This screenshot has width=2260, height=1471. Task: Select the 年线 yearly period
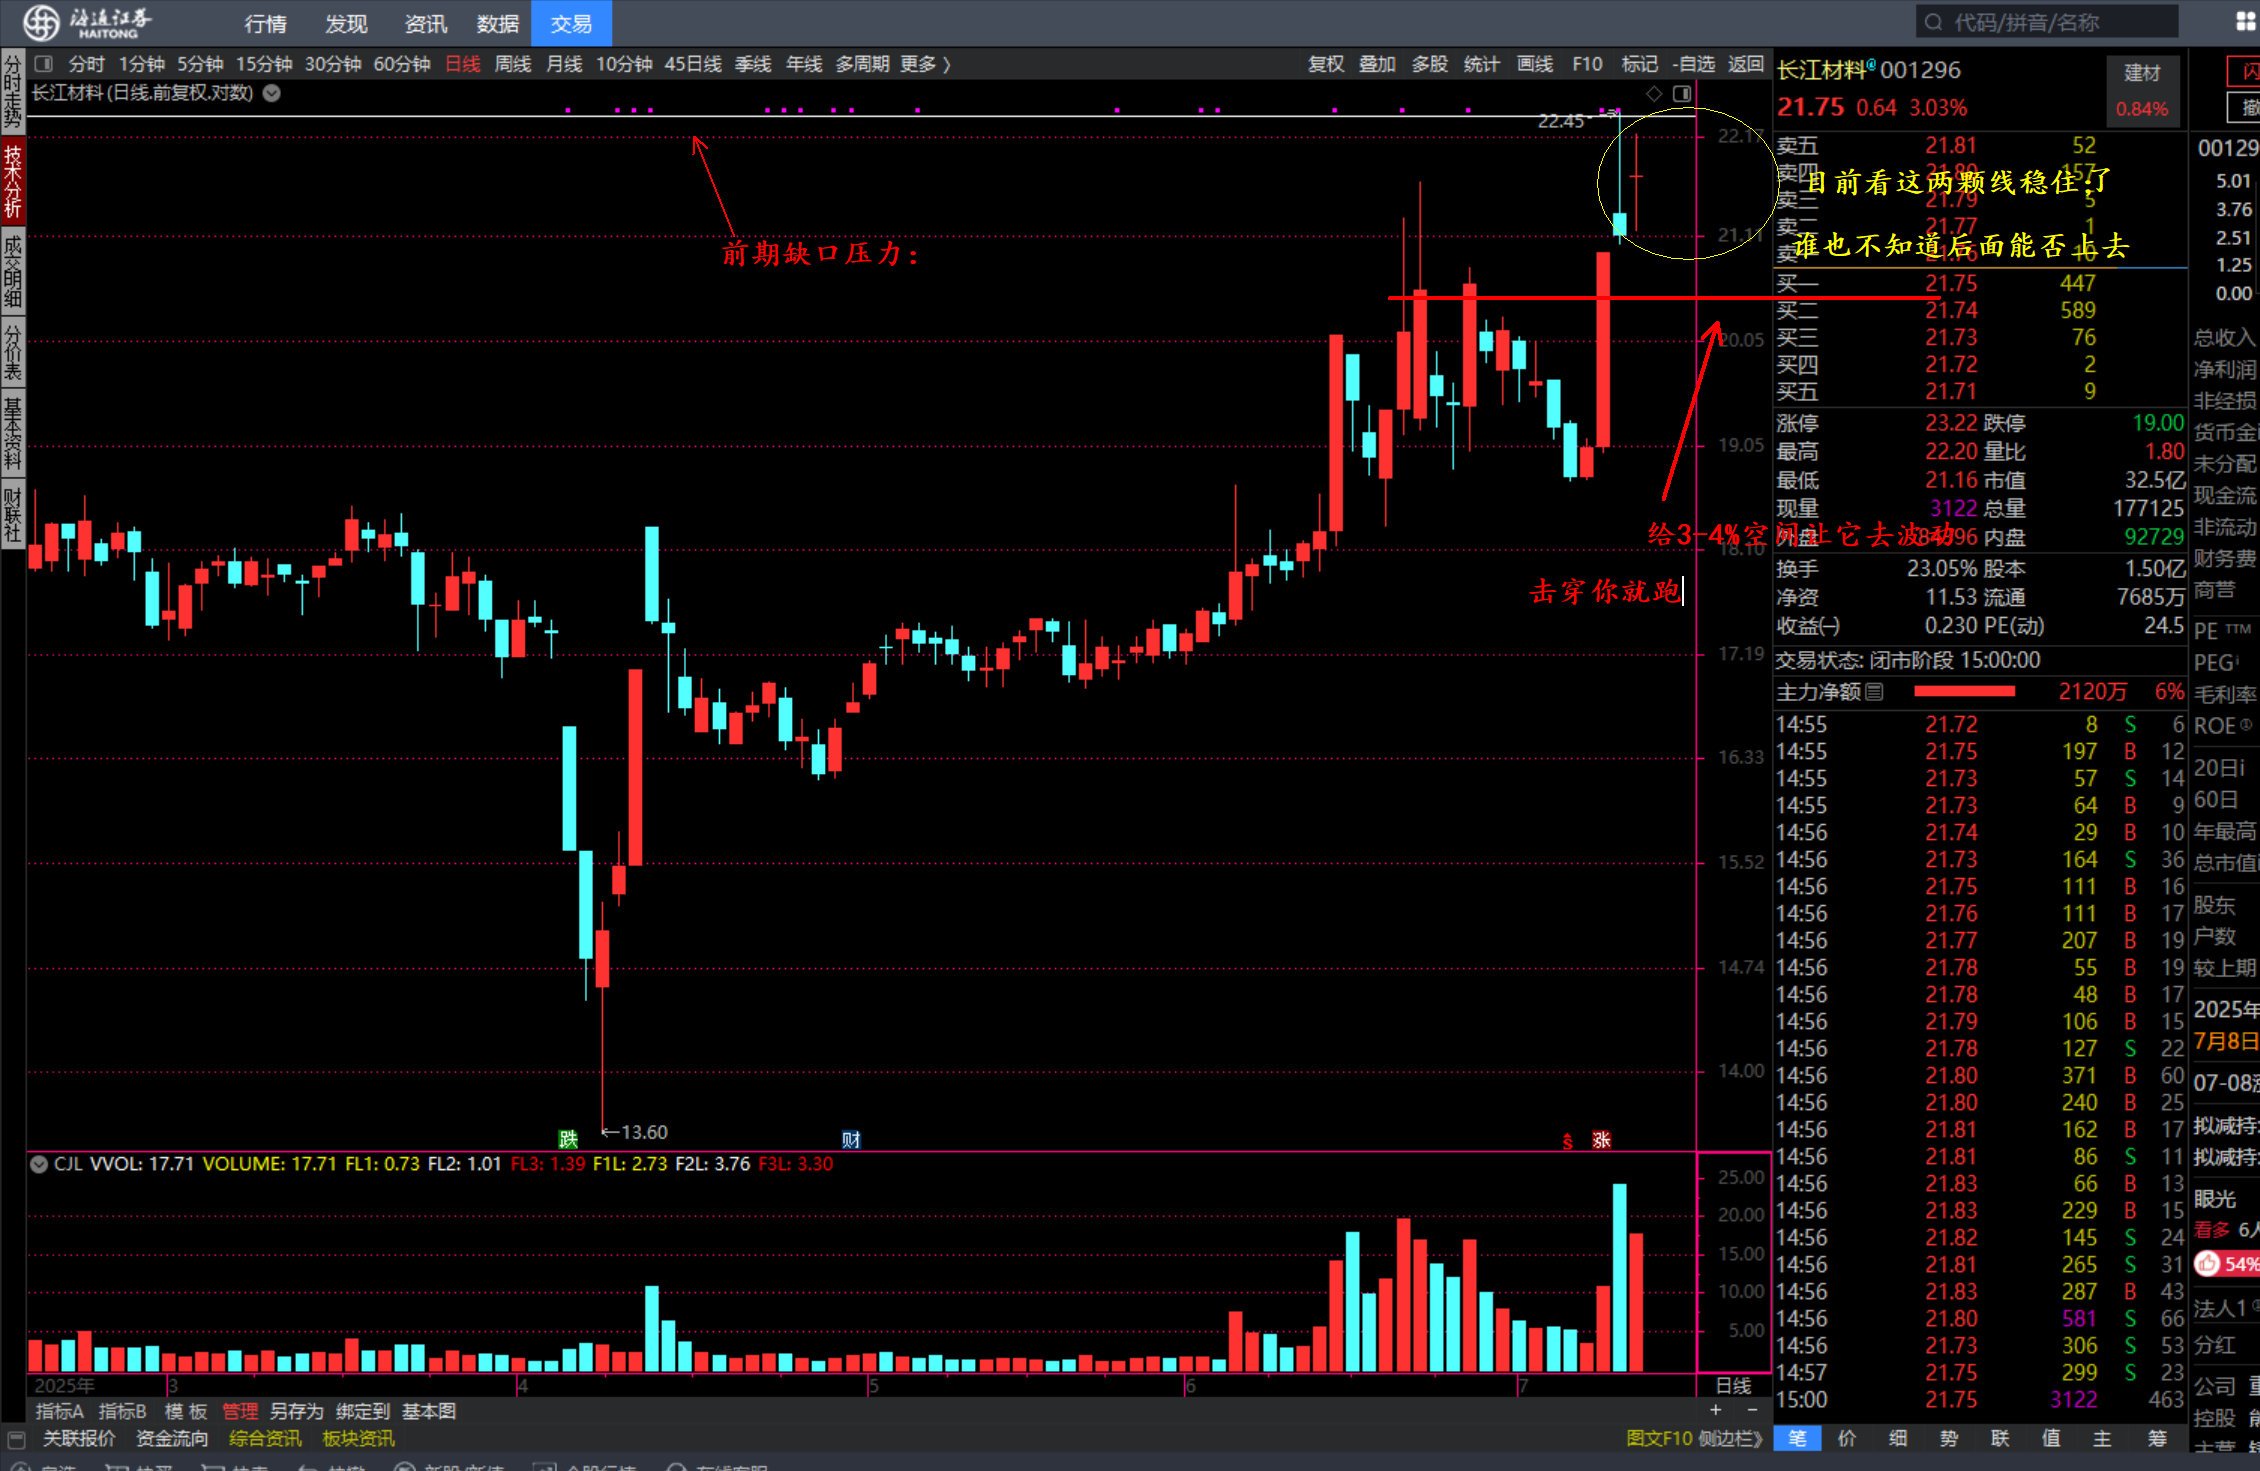[x=804, y=64]
